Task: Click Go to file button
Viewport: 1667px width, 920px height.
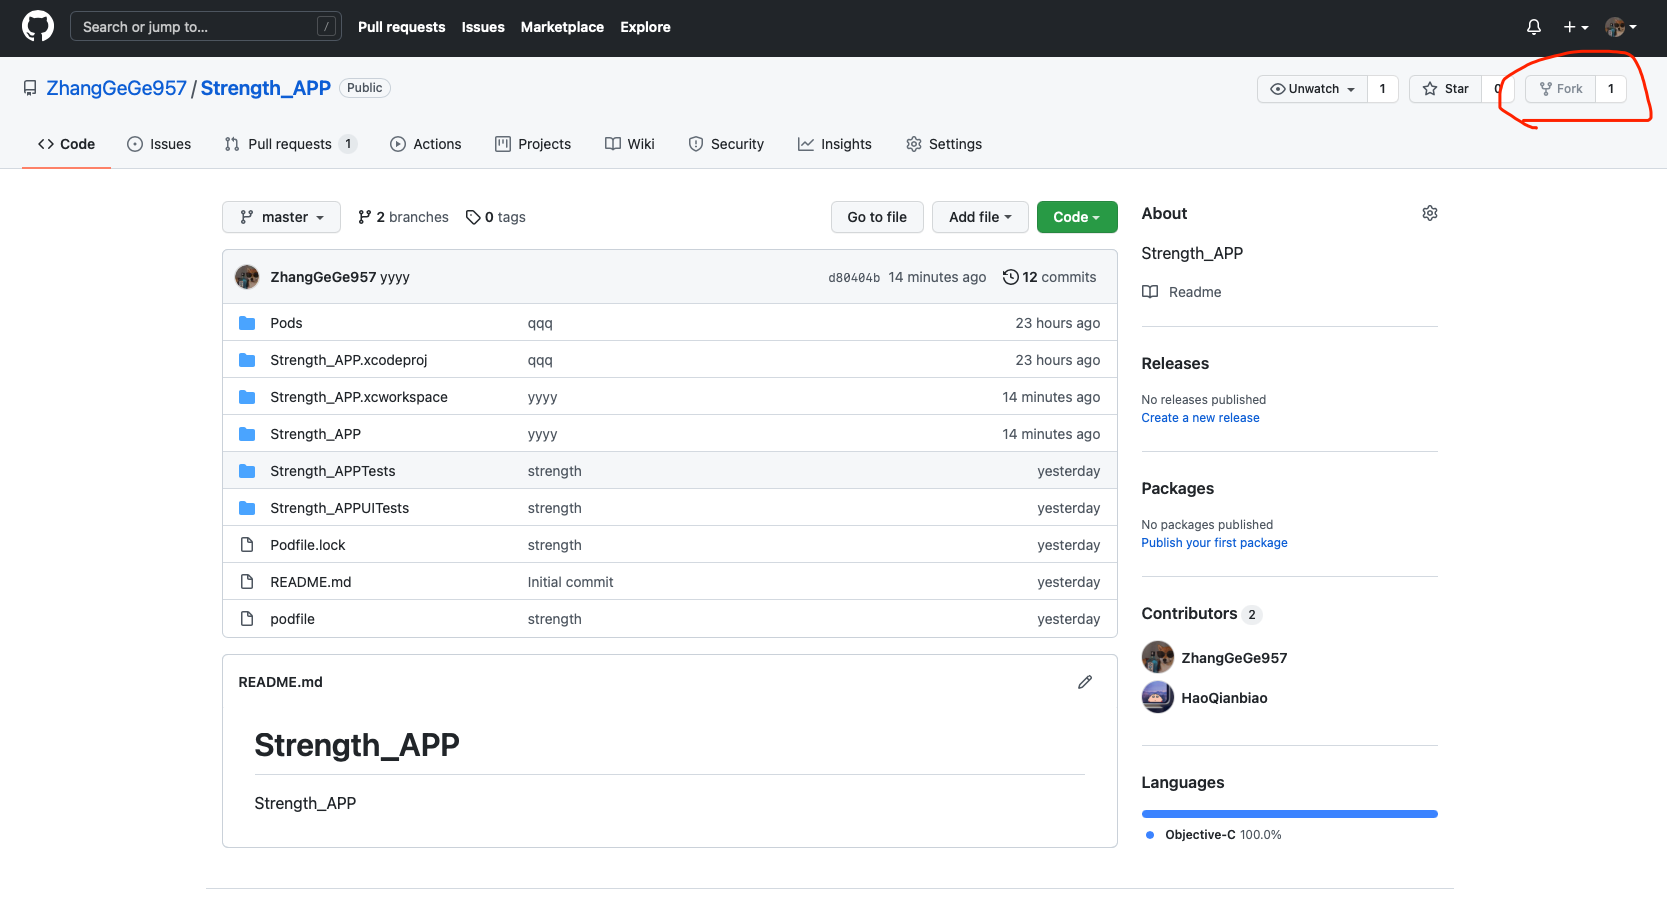Action: coord(877,217)
